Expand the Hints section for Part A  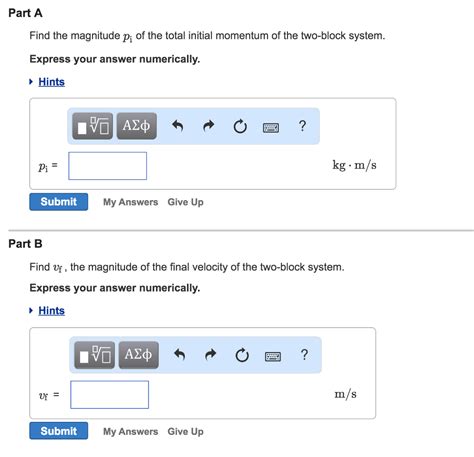coord(51,82)
